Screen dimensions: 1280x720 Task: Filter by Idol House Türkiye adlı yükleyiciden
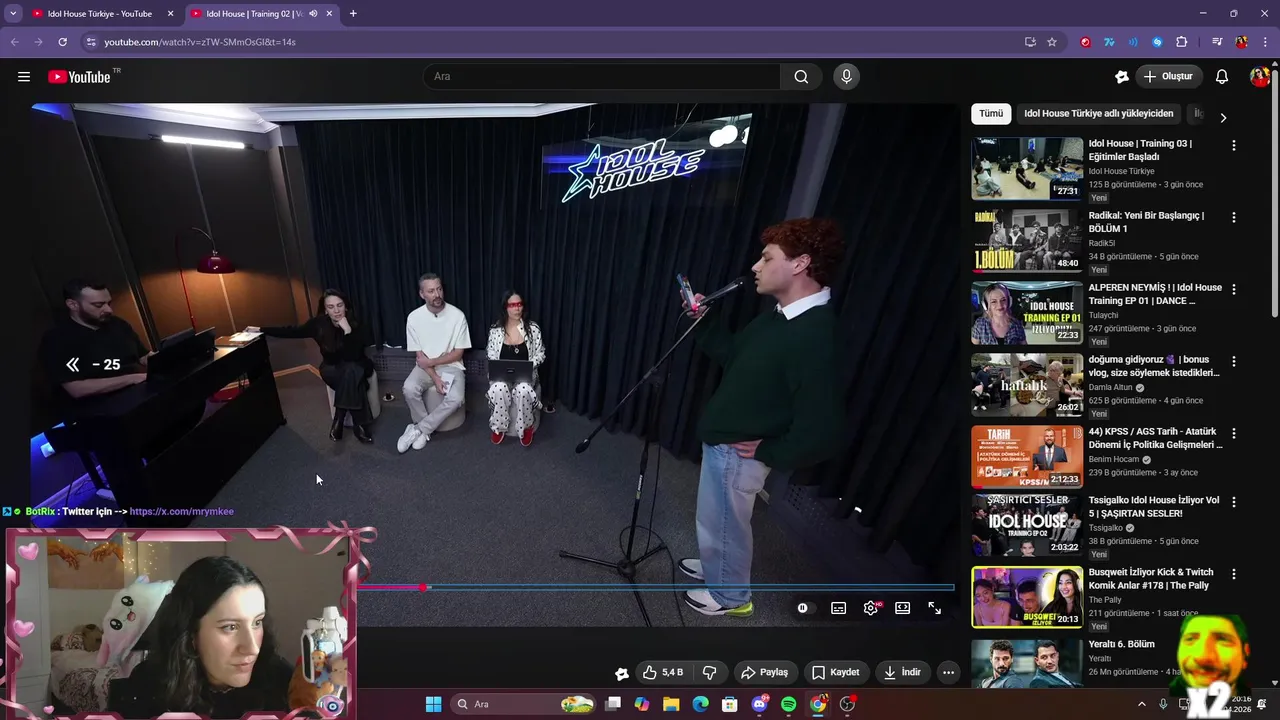pyautogui.click(x=1098, y=114)
